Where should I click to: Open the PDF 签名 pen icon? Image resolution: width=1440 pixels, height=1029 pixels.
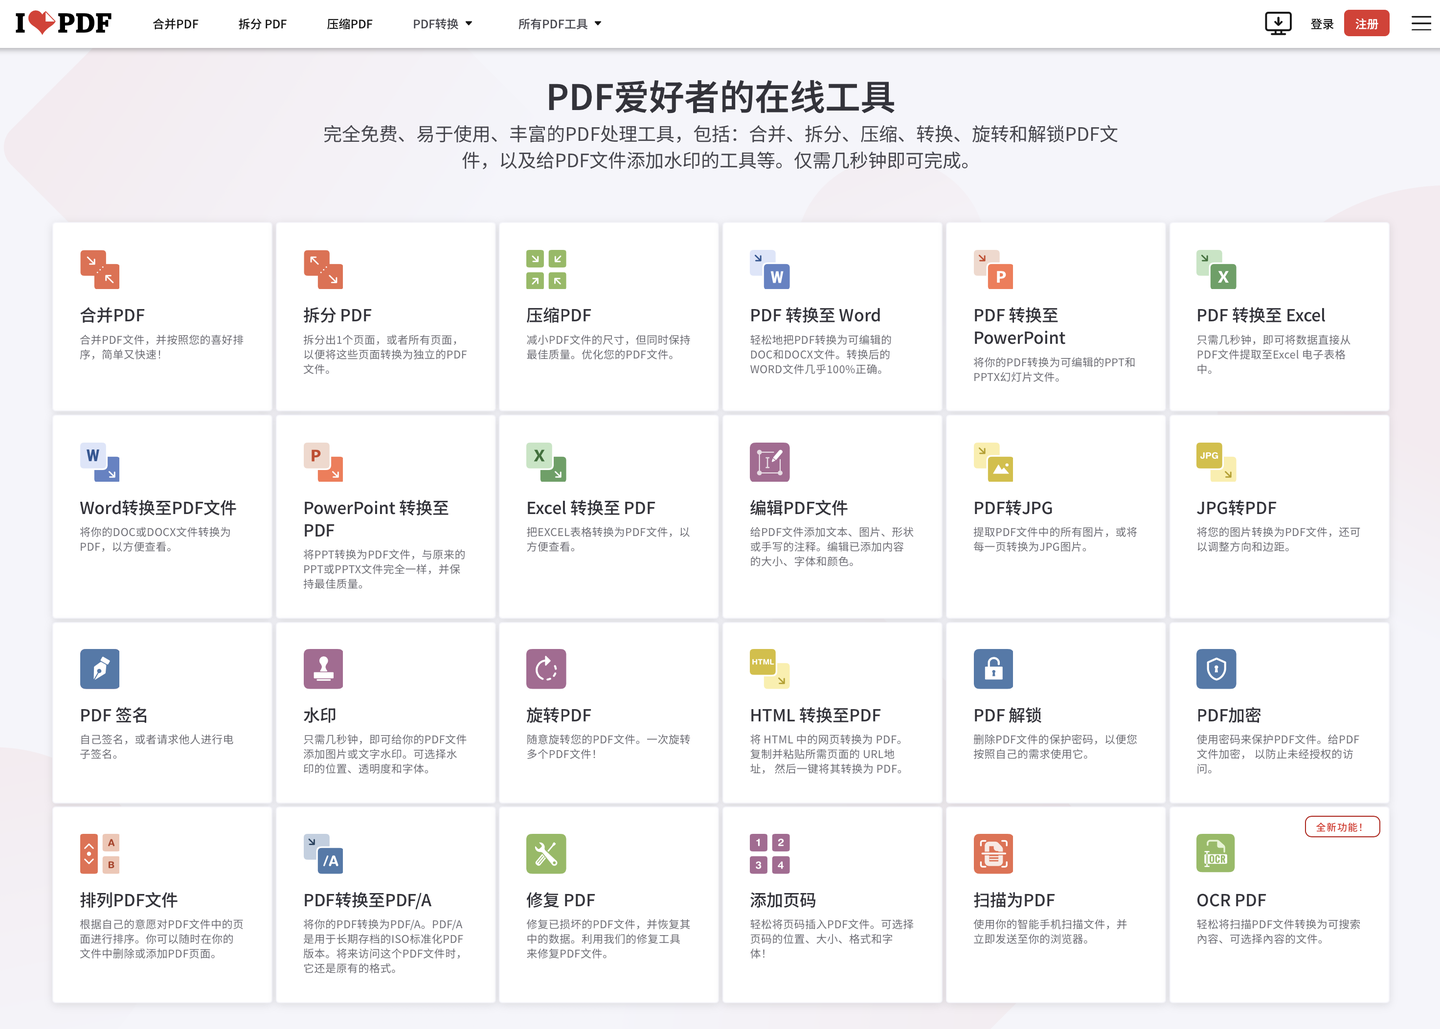pyautogui.click(x=100, y=669)
